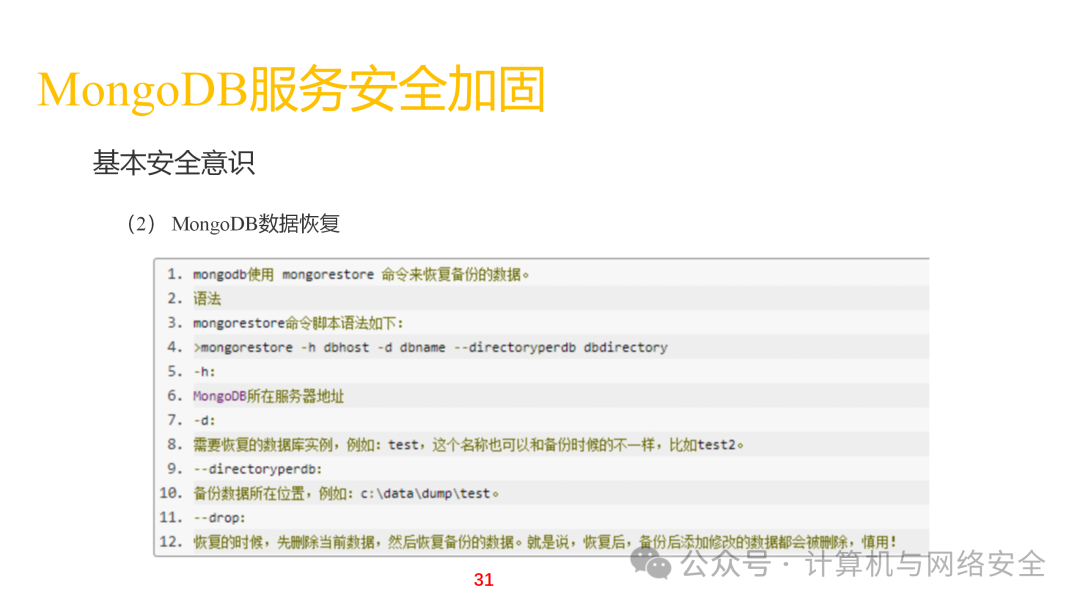
Task: Select line 11 option --drop:
Action: pyautogui.click(x=219, y=517)
